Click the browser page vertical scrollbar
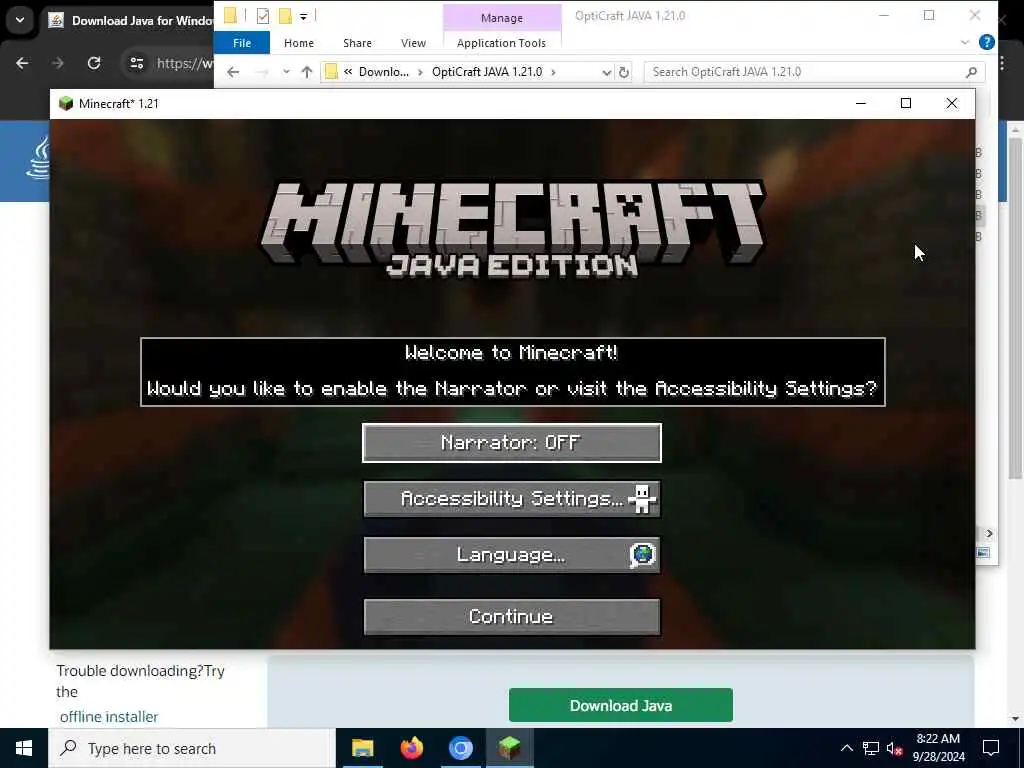The image size is (1024, 768). [x=1015, y=307]
